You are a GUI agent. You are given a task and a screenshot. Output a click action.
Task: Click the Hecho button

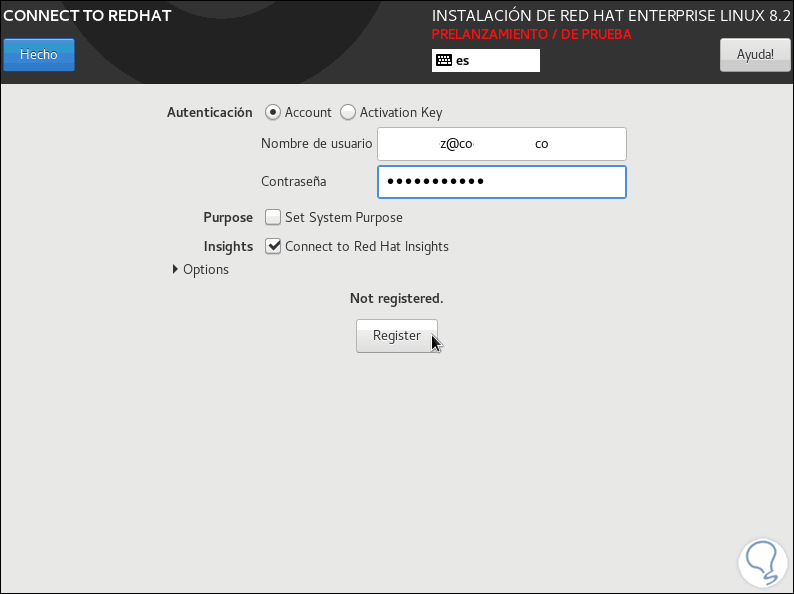pyautogui.click(x=39, y=55)
